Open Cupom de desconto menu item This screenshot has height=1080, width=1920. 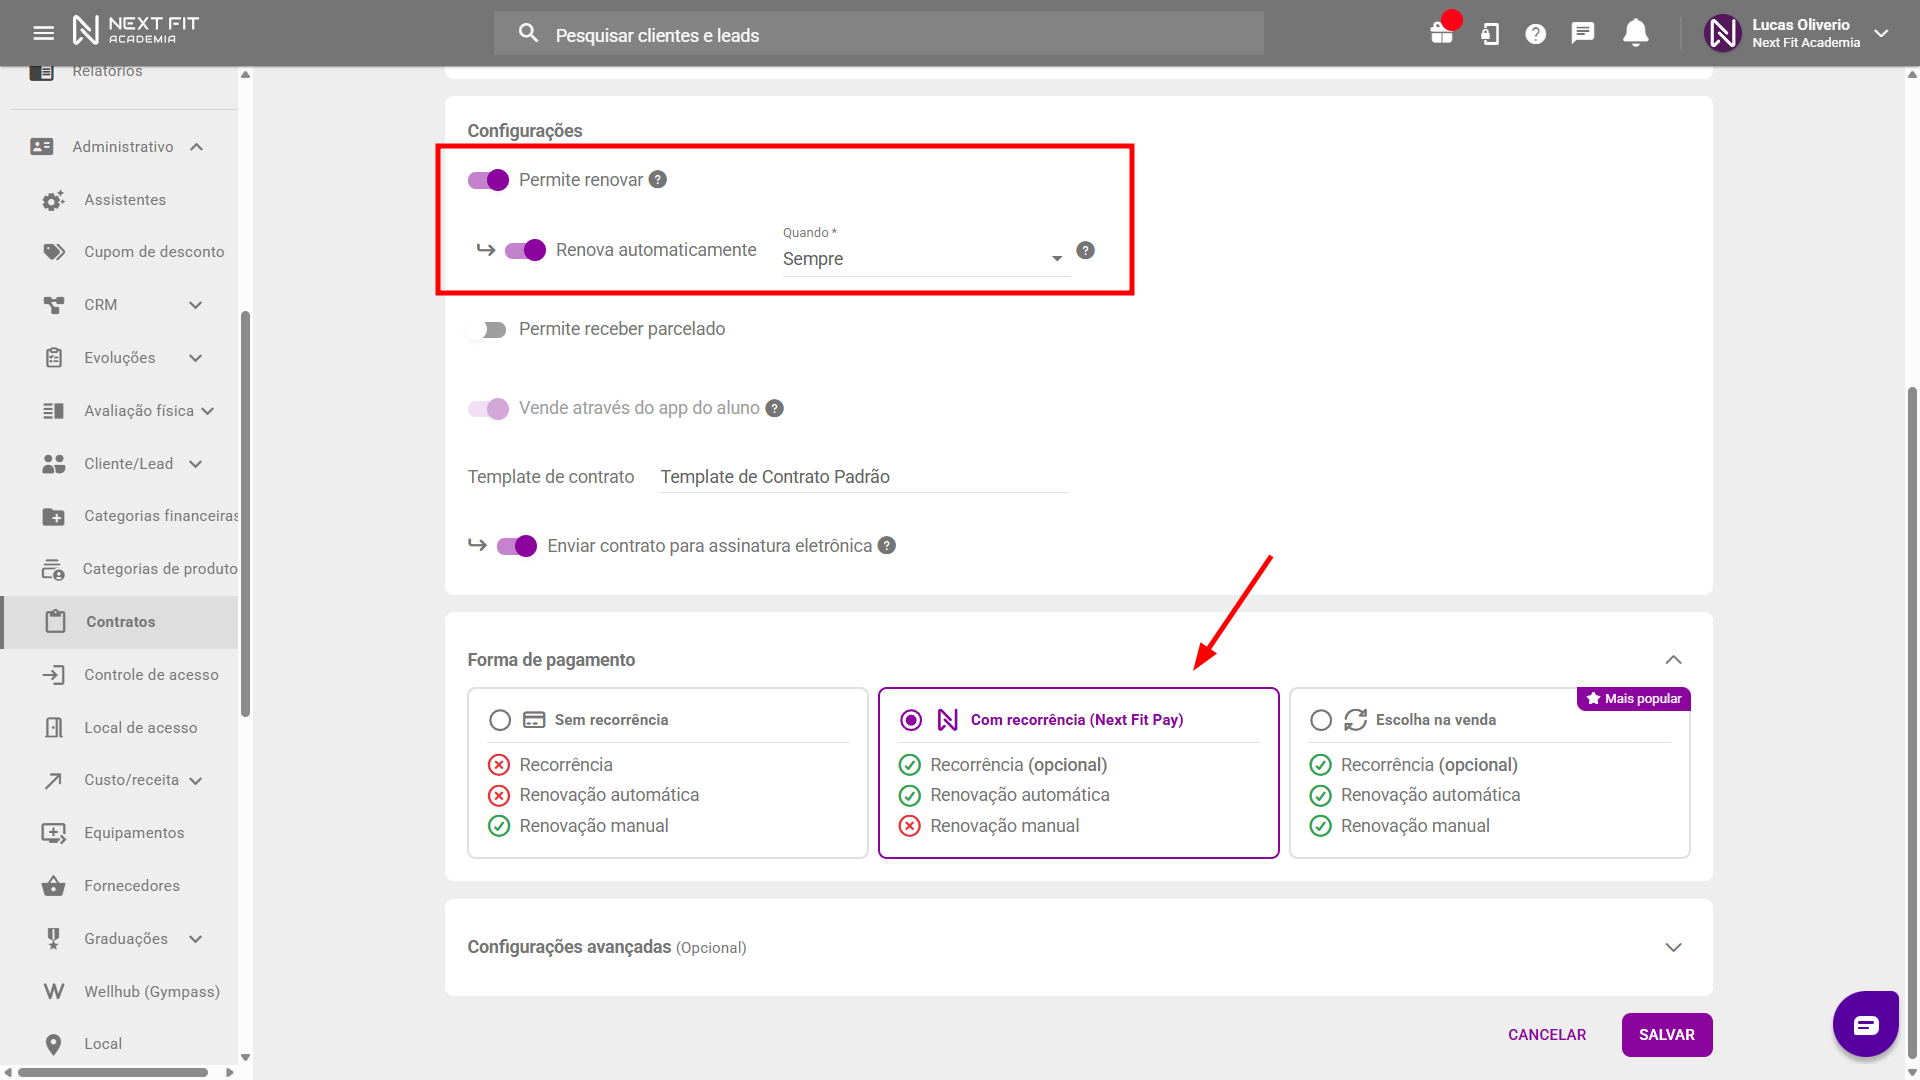154,252
